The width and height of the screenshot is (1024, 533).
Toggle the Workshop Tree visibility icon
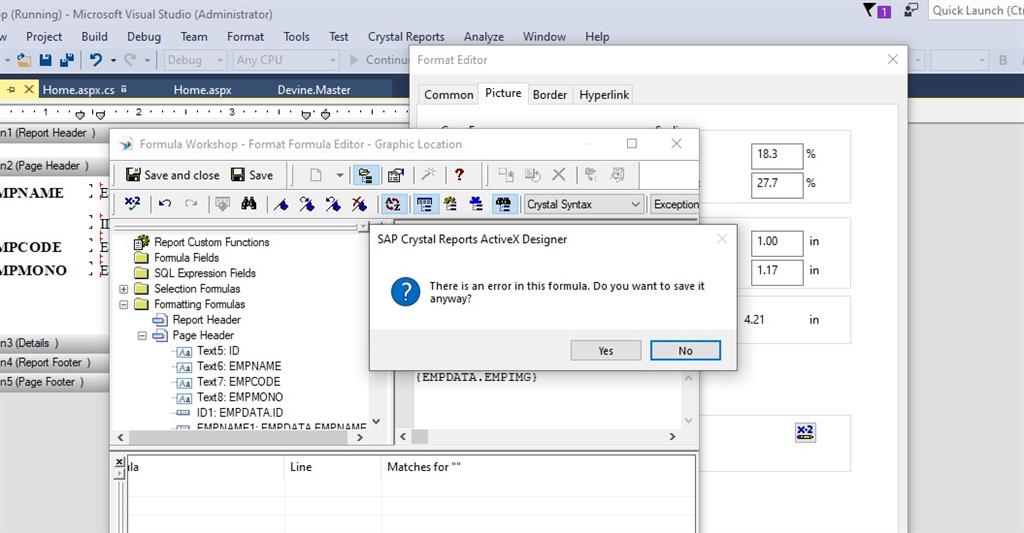tap(366, 175)
